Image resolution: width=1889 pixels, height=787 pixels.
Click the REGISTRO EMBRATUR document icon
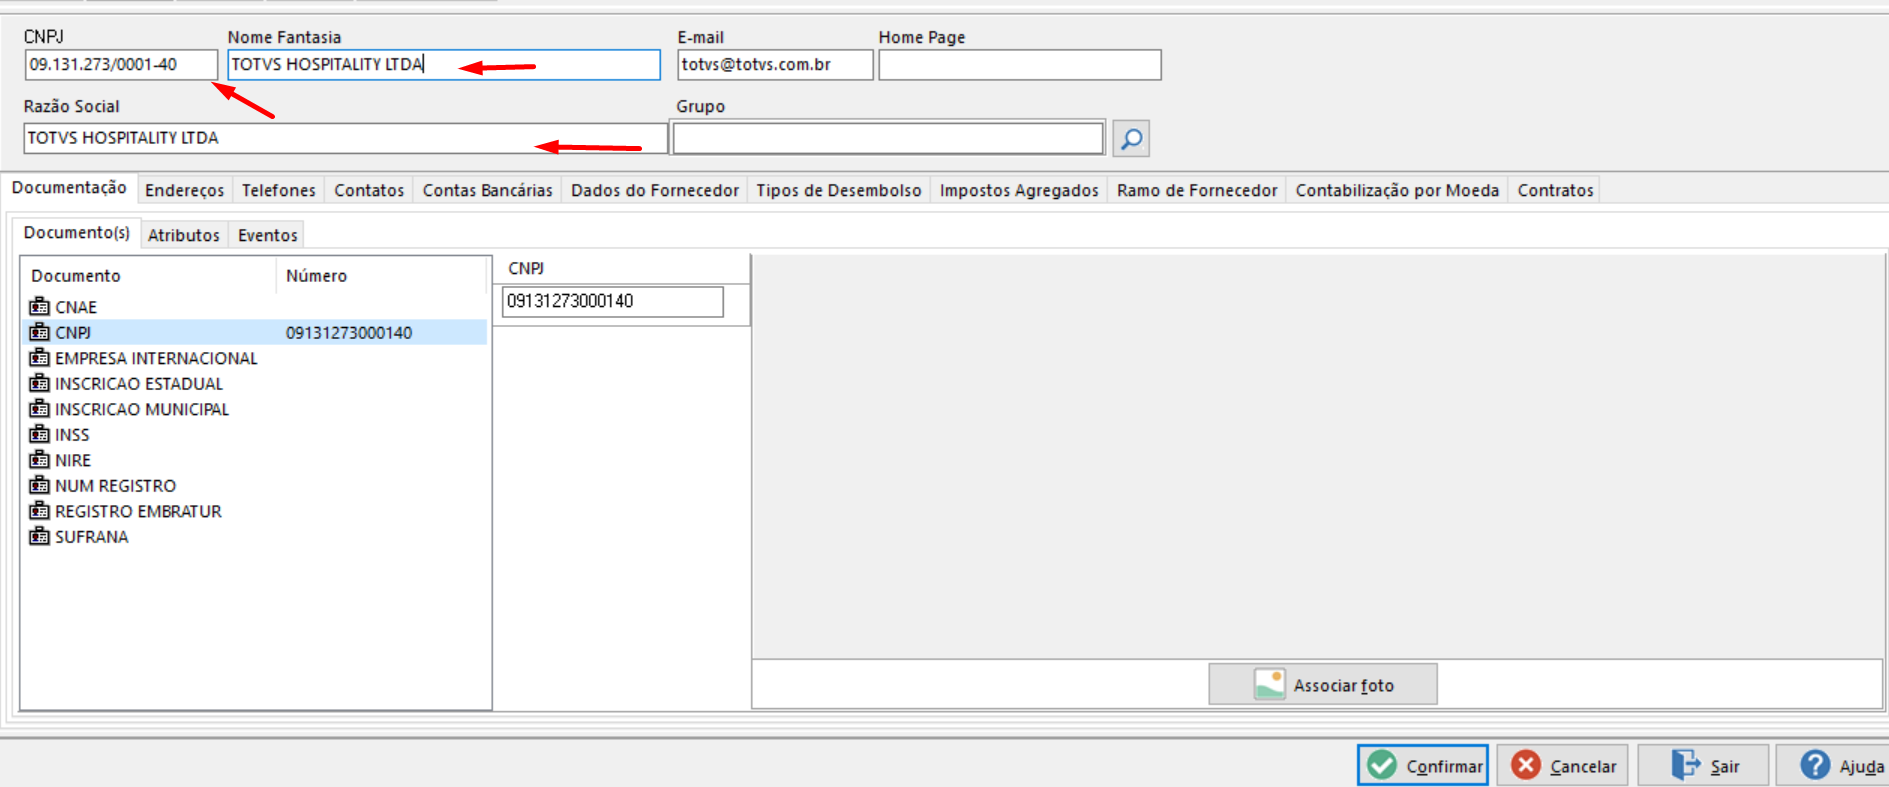click(39, 510)
